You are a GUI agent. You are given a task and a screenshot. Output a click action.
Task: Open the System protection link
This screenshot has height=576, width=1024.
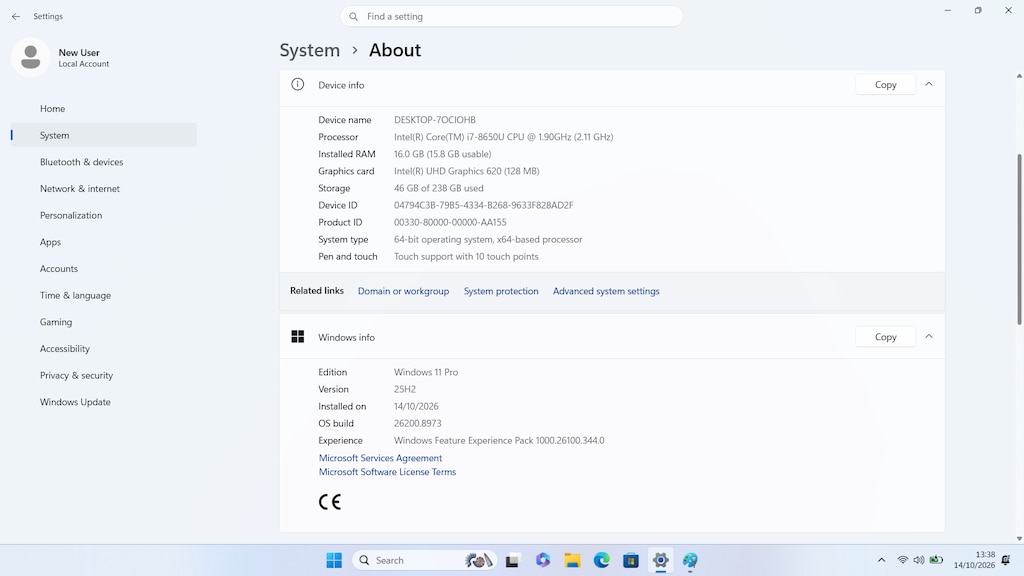(501, 291)
